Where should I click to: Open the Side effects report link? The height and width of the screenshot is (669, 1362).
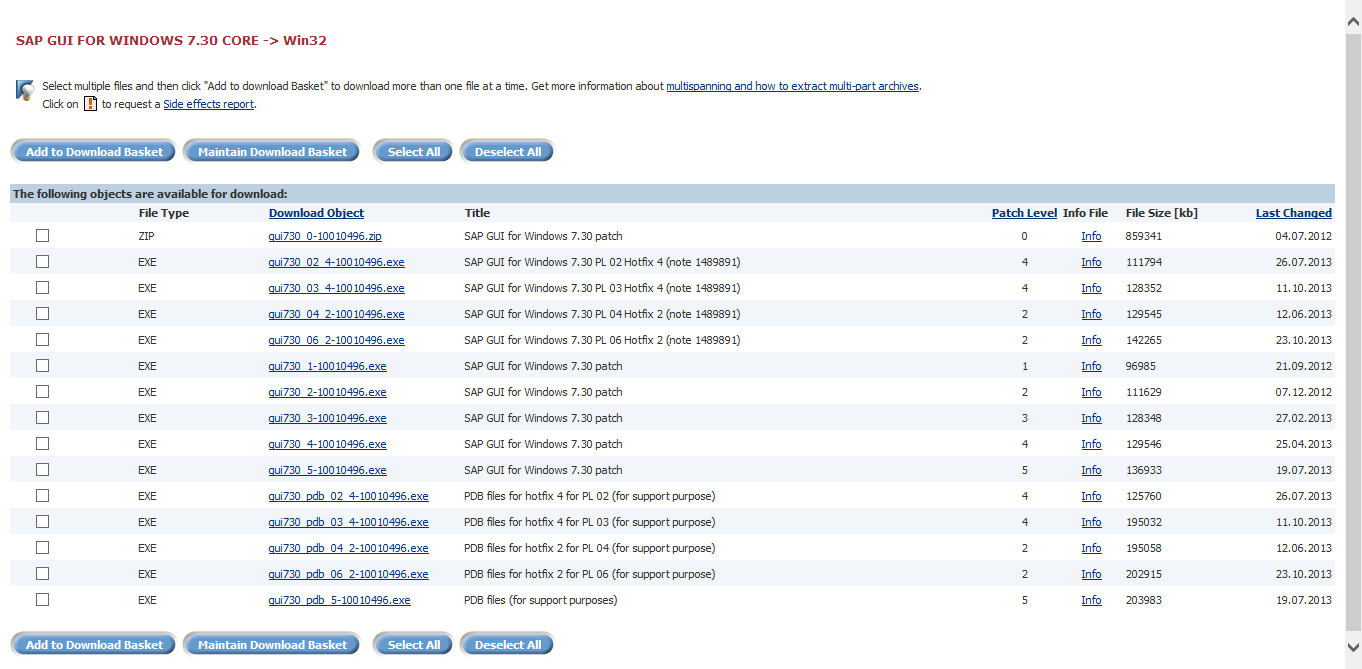point(209,104)
